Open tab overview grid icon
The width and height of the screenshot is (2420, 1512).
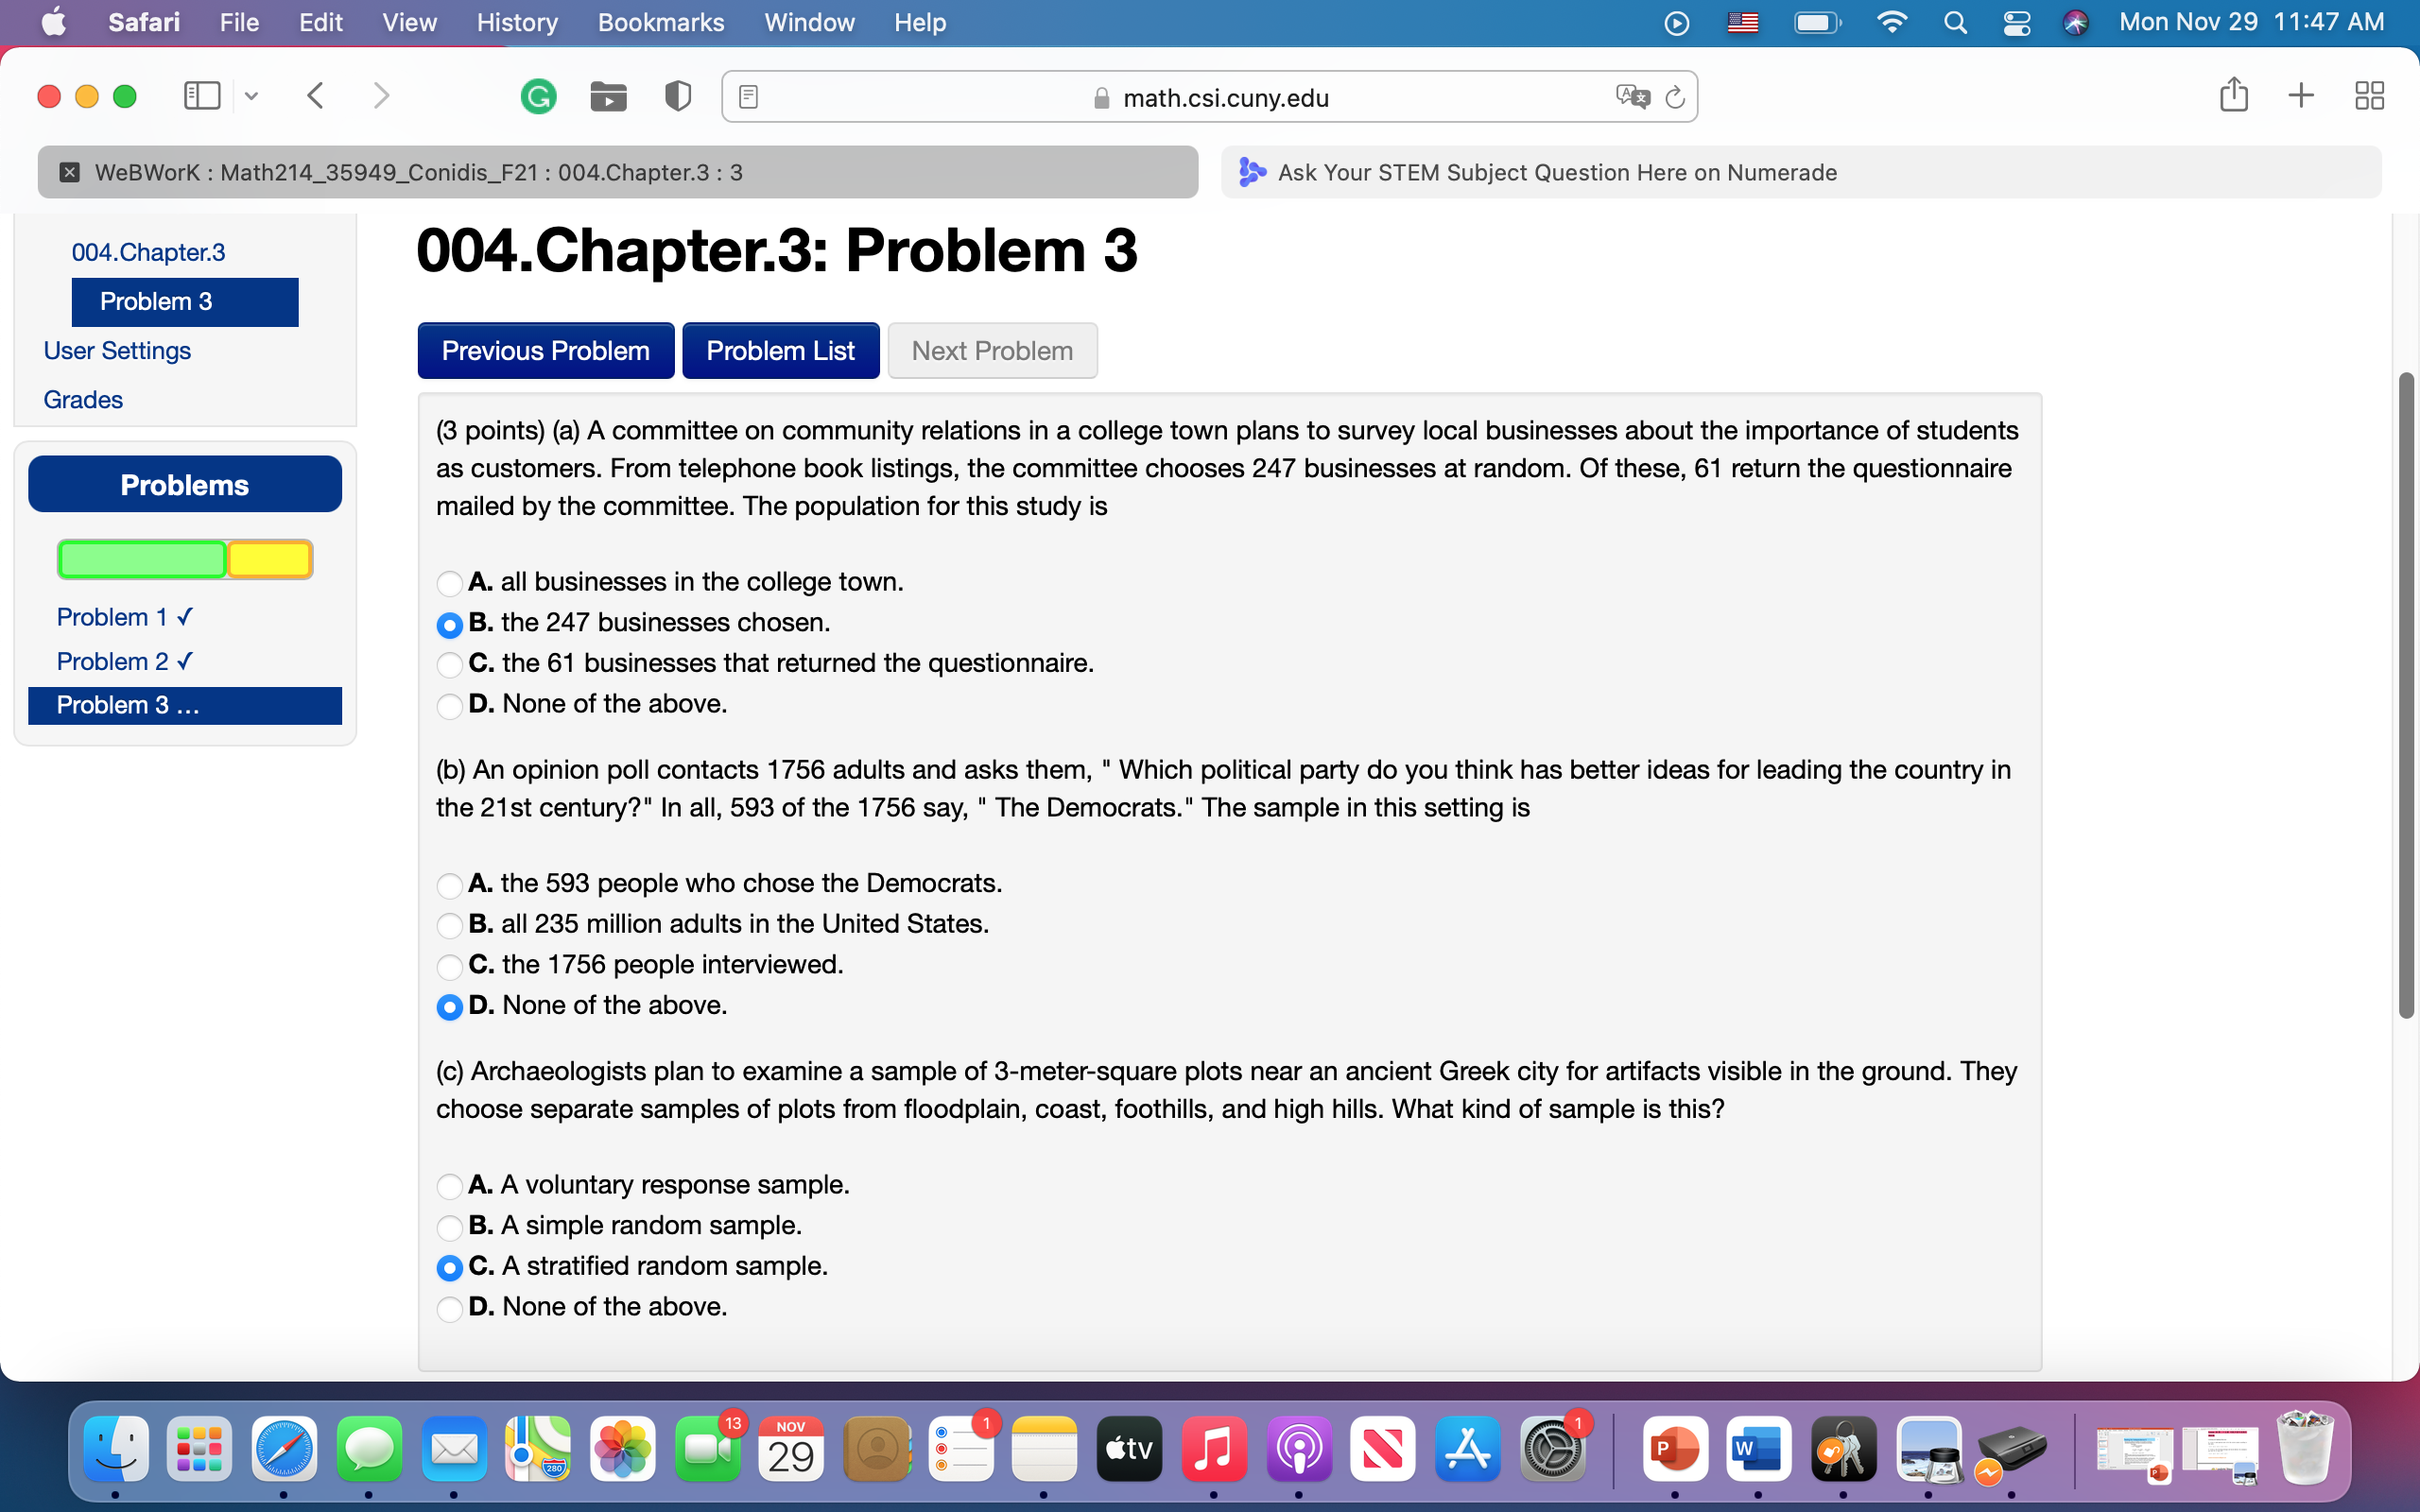(2370, 95)
